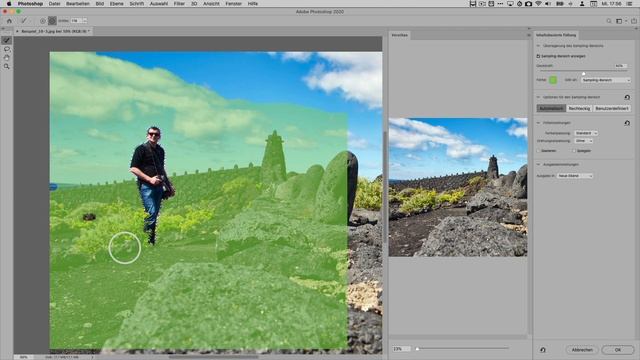This screenshot has width=640, height=360.
Task: Switch brush to subtract mode icon
Action: [x=52, y=21]
